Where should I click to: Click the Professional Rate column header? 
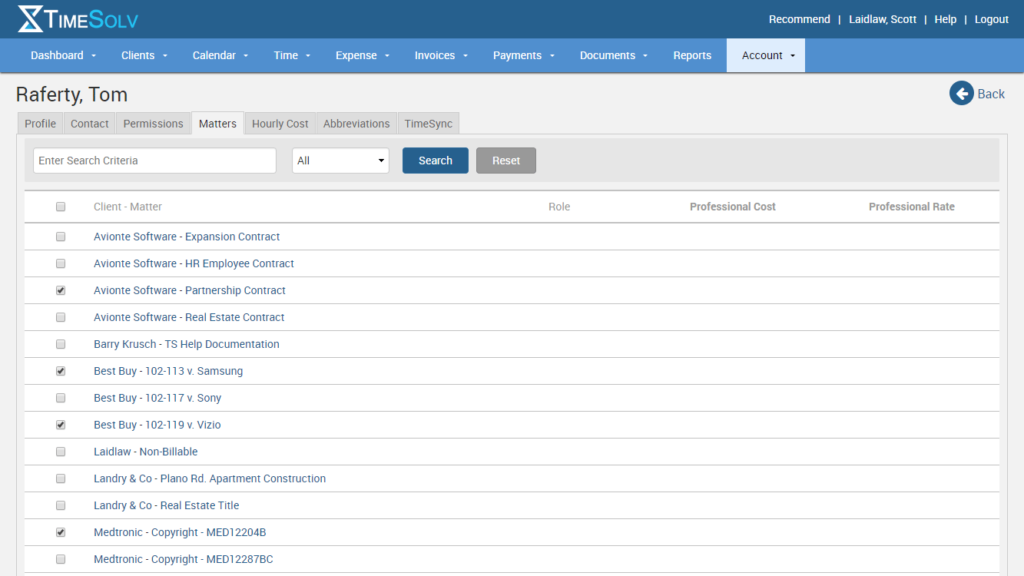point(912,206)
